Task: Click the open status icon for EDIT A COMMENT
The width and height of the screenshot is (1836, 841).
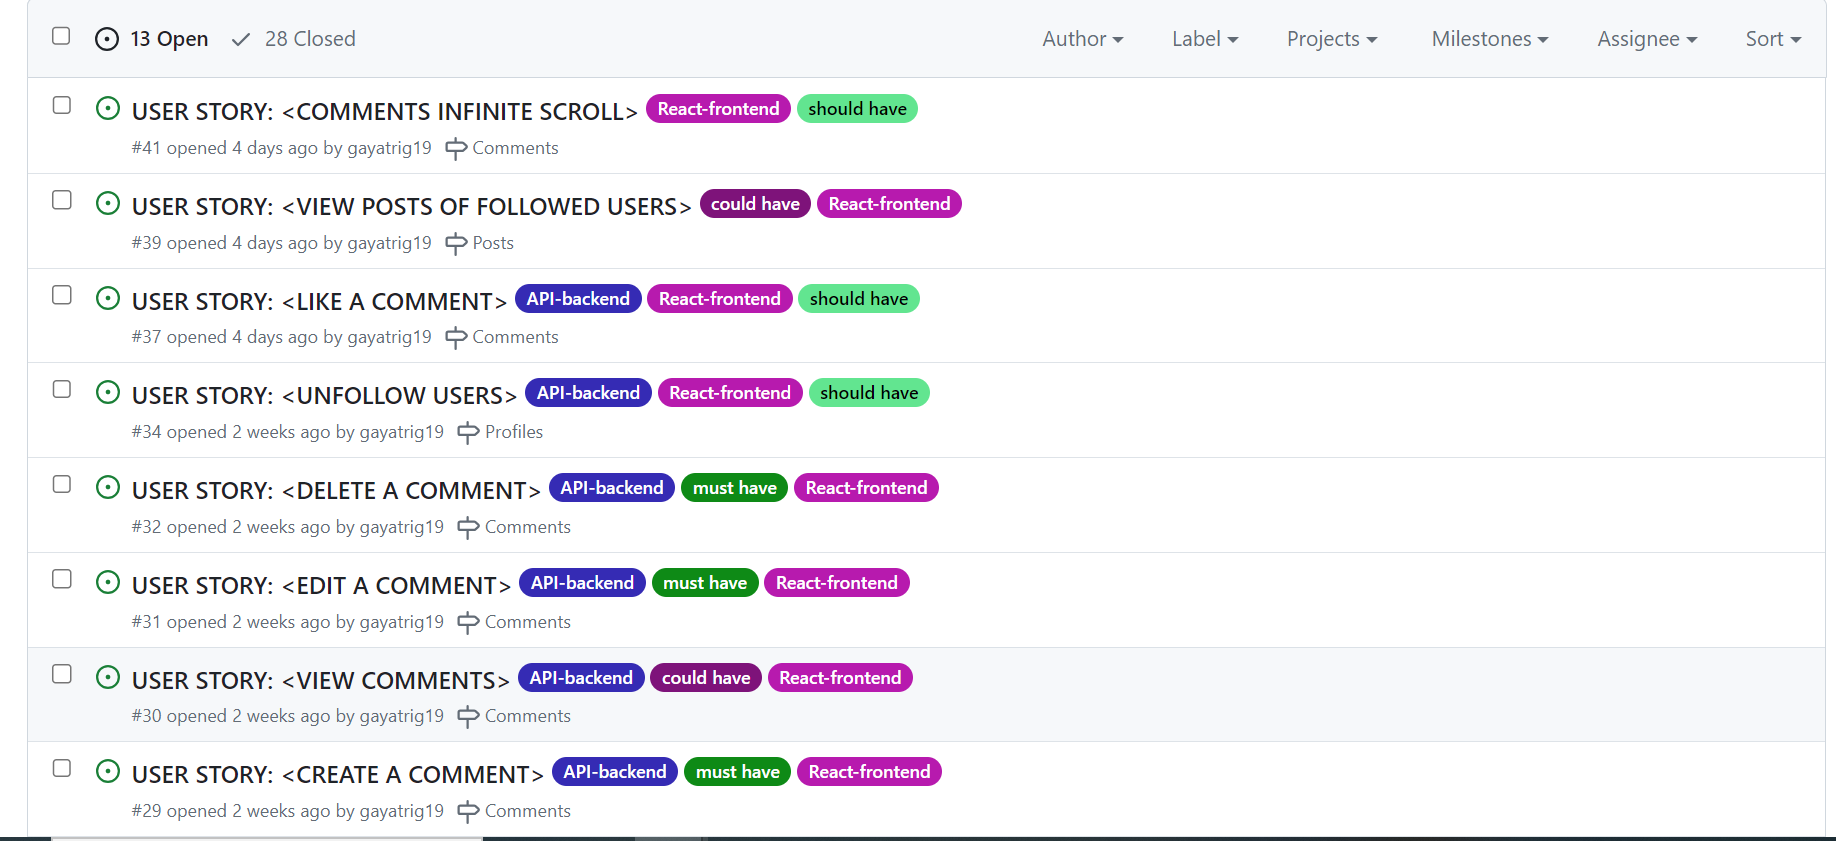Action: (108, 582)
